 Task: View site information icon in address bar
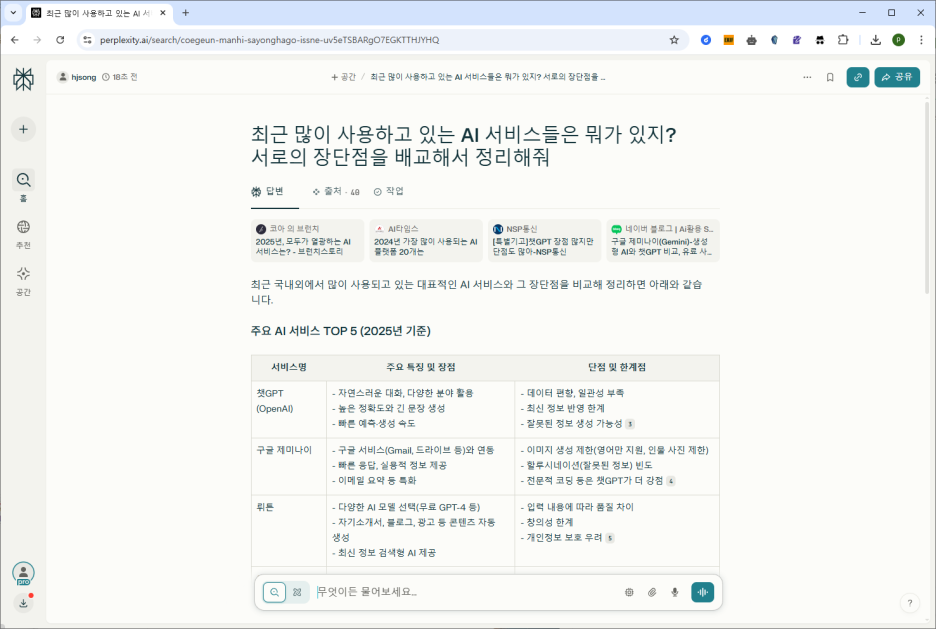point(87,40)
